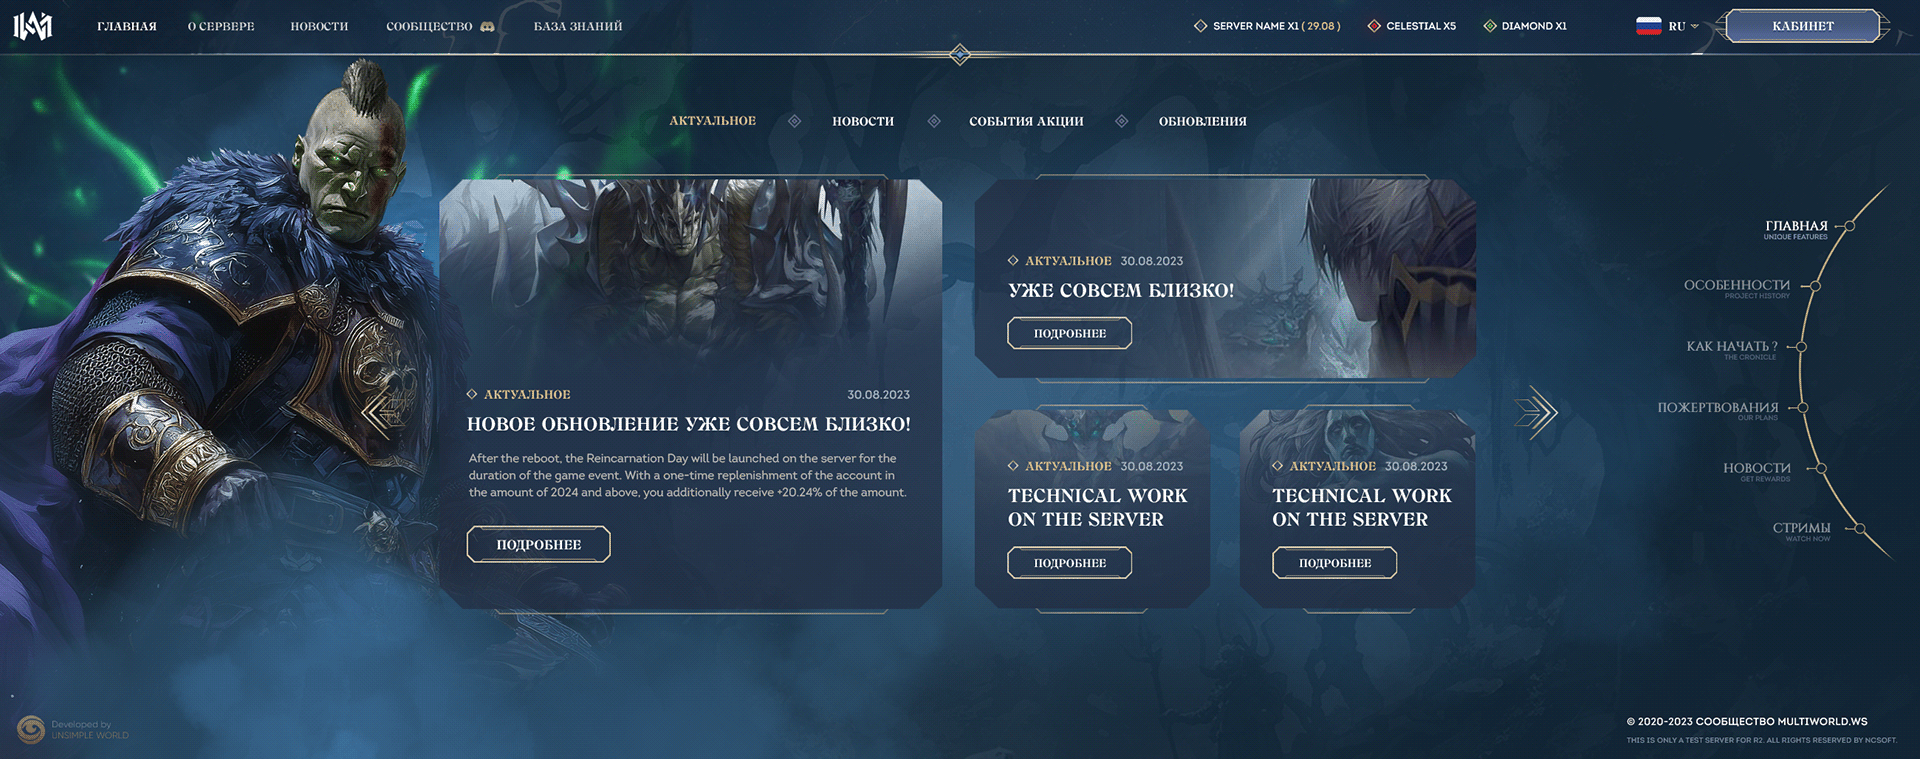Image resolution: width=1920 pixels, height=759 pixels.
Task: Click Новое обновление уже совсем близко headline
Action: pos(688,424)
